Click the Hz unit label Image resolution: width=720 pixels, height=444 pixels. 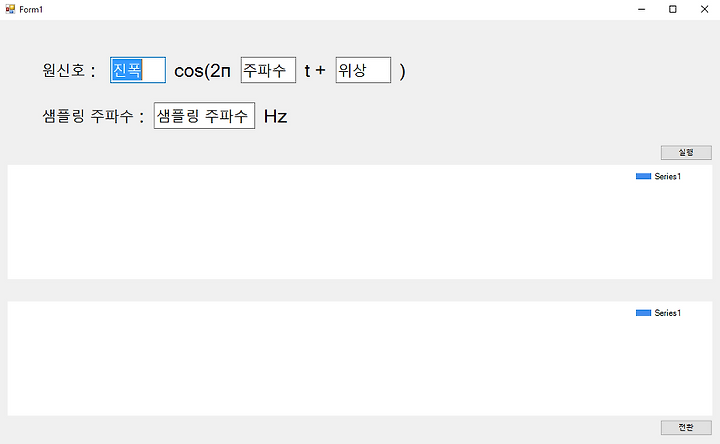pos(276,117)
